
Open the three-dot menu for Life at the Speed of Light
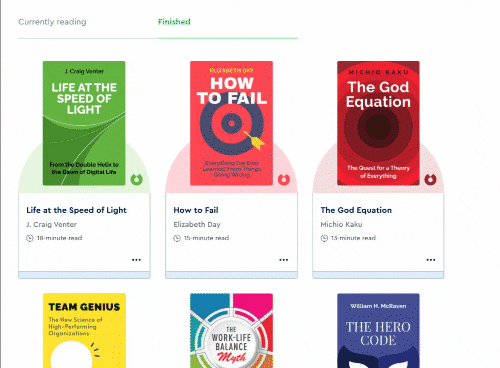point(136,260)
